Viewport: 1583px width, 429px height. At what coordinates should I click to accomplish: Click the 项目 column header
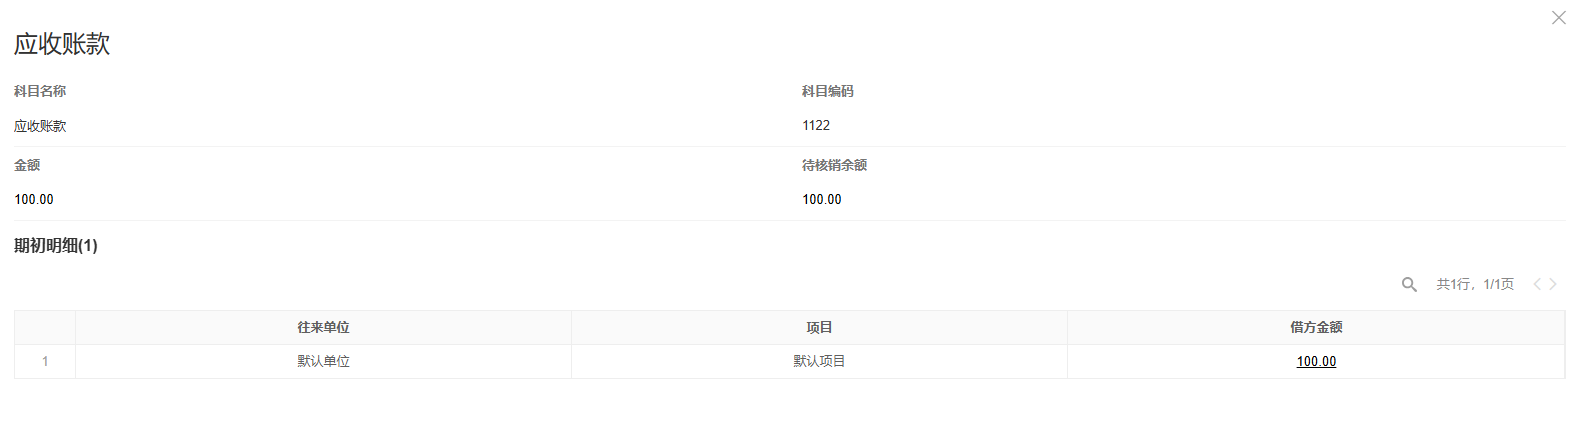tap(819, 328)
